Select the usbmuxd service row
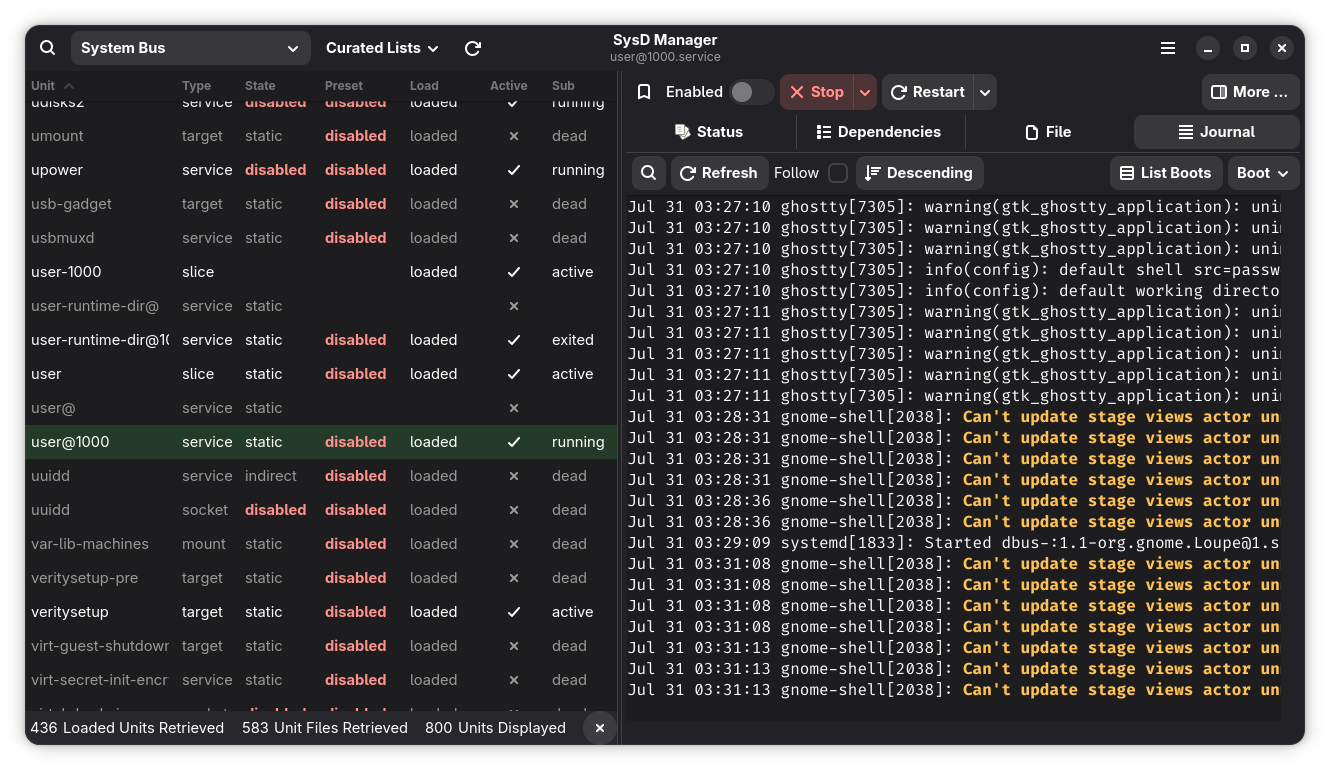 coord(320,238)
